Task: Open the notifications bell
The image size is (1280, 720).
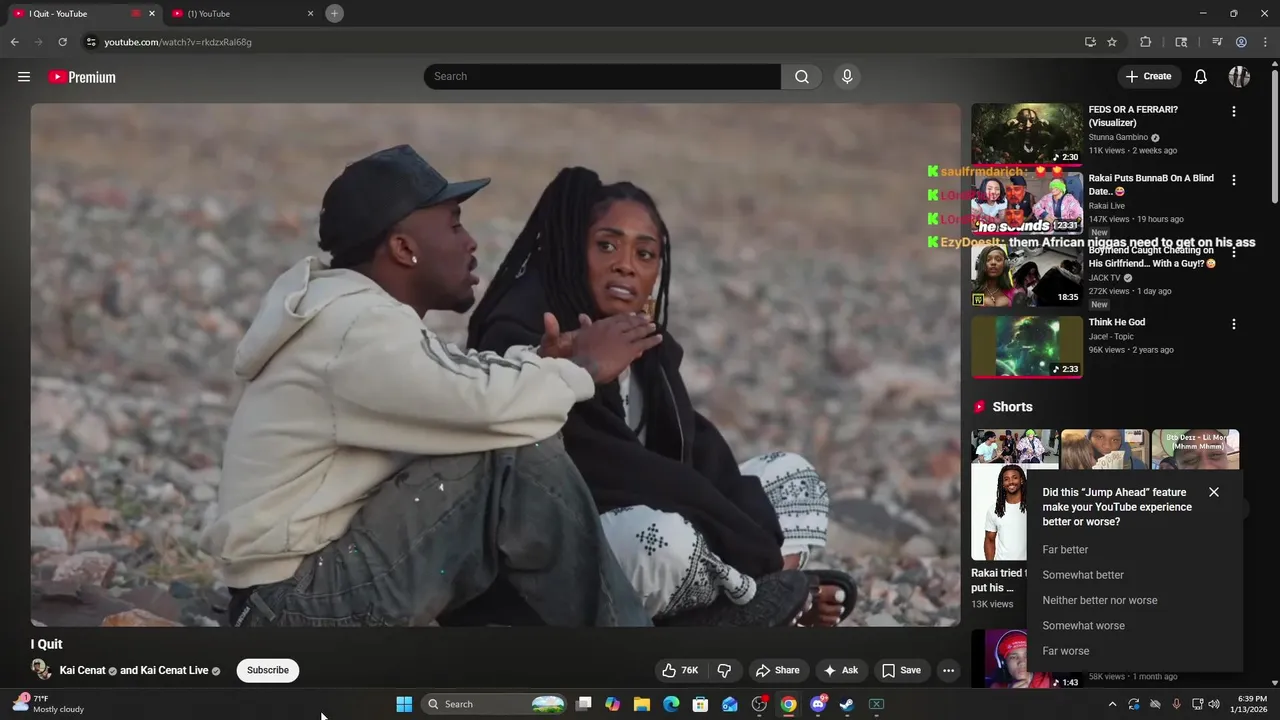Action: click(1201, 77)
